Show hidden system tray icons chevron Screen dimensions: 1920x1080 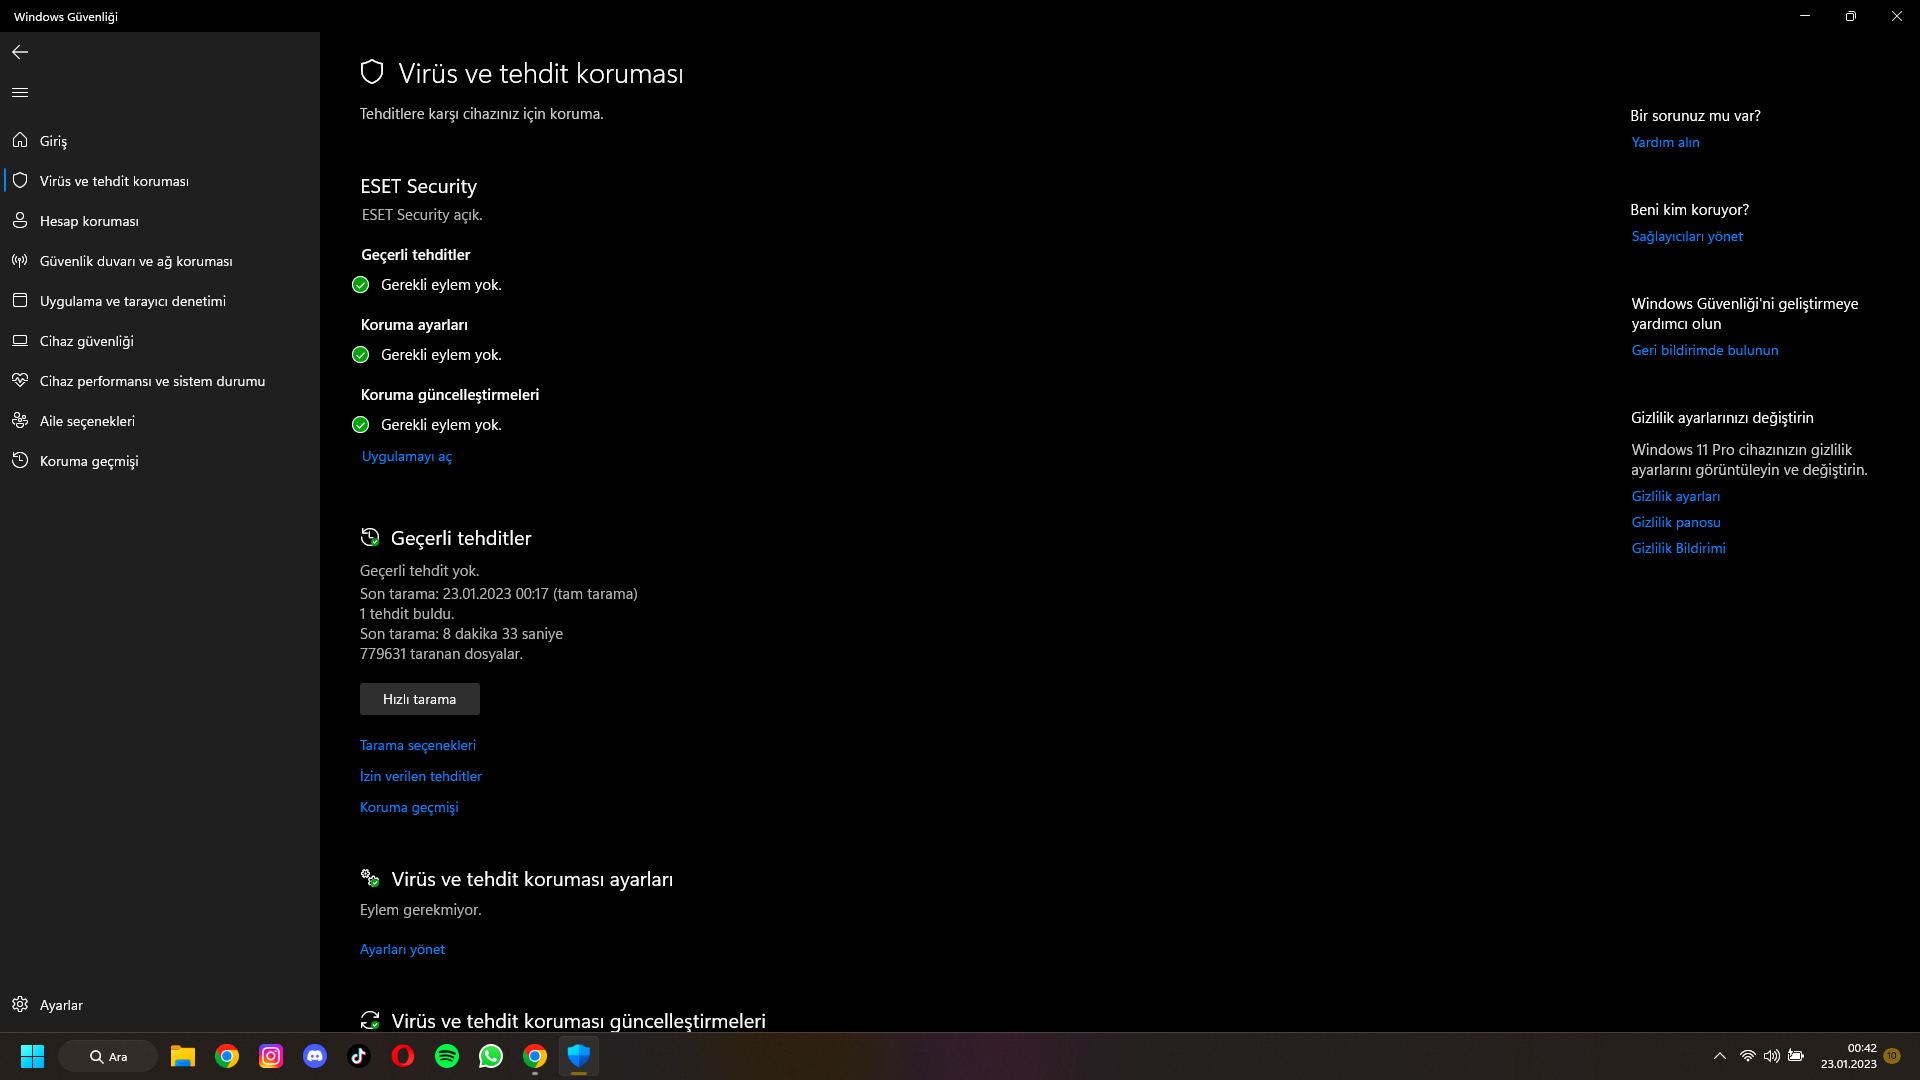tap(1719, 1056)
